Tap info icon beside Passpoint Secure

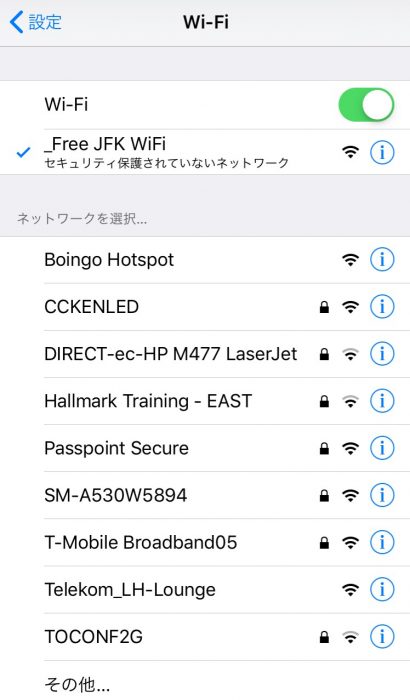pos(382,448)
